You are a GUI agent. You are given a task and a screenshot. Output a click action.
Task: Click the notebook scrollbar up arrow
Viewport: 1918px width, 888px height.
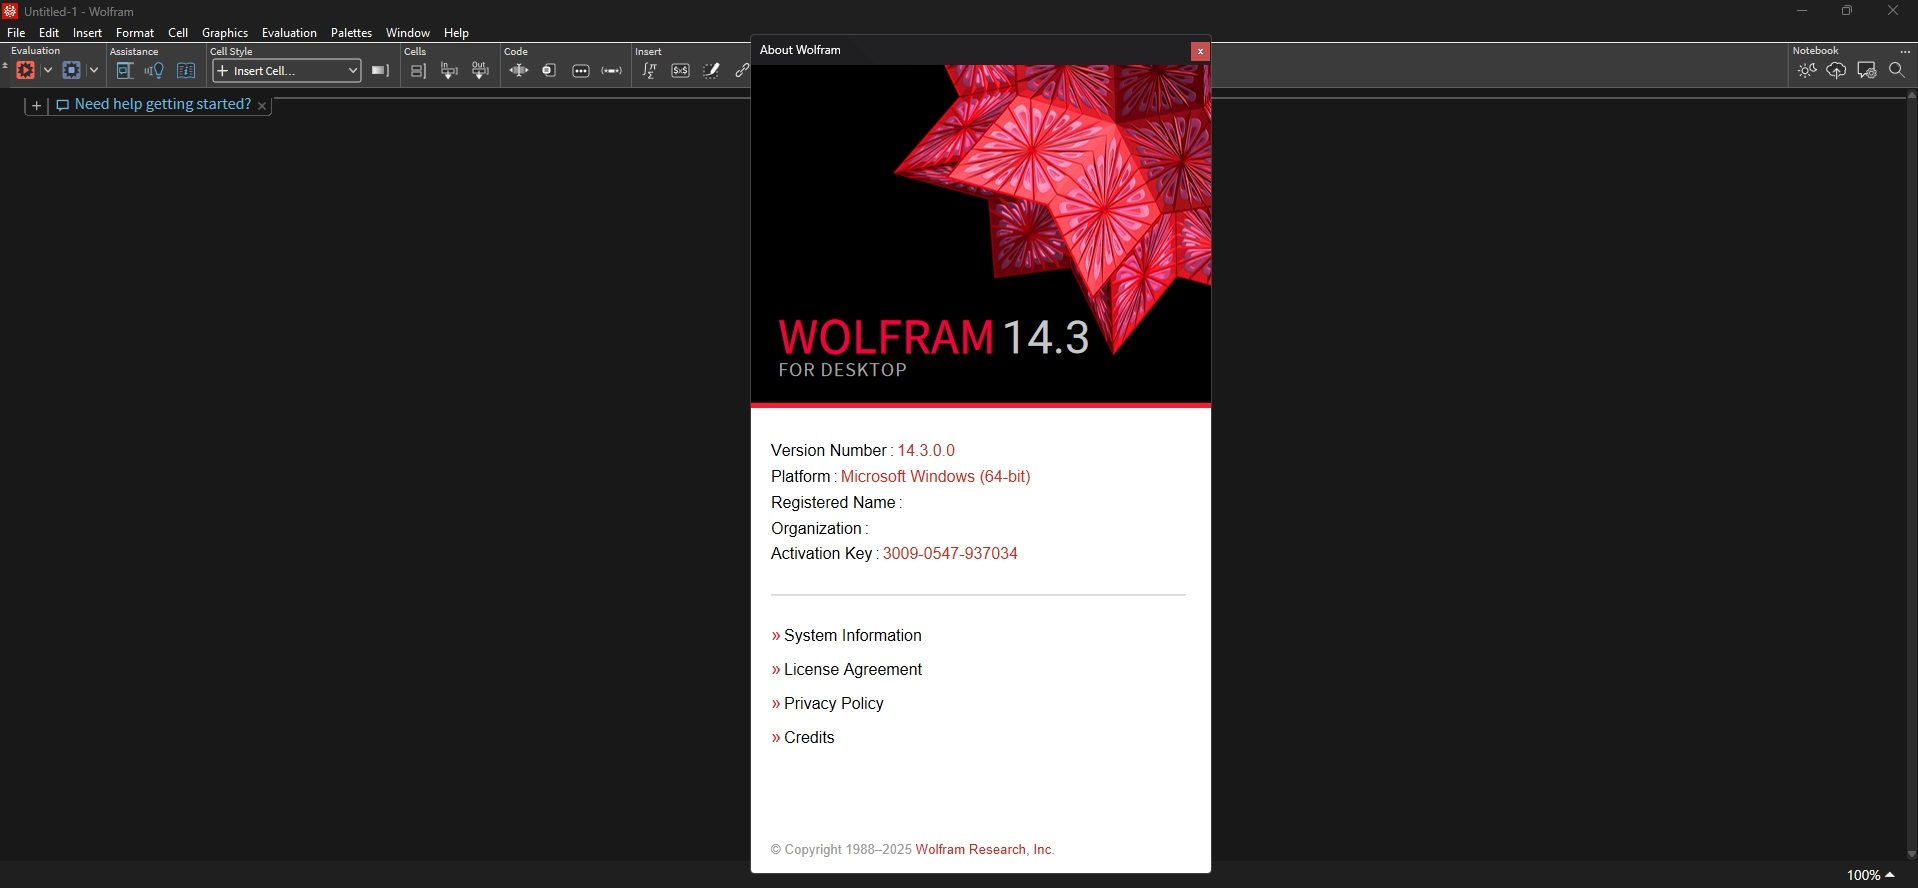coord(1912,96)
